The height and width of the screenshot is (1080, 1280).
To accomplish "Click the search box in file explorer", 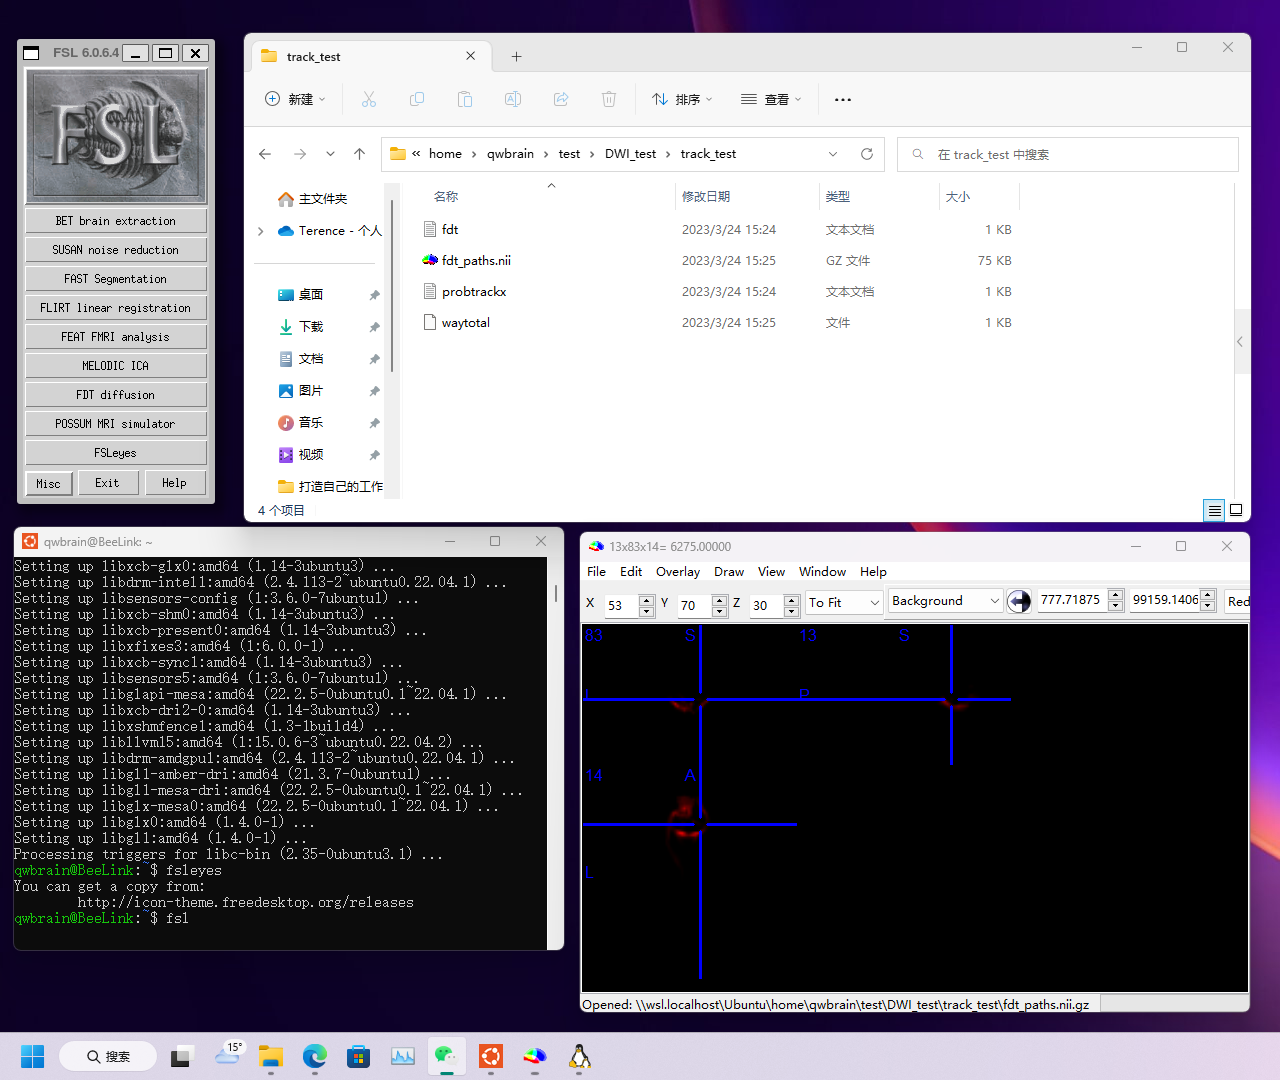I will pyautogui.click(x=1067, y=154).
